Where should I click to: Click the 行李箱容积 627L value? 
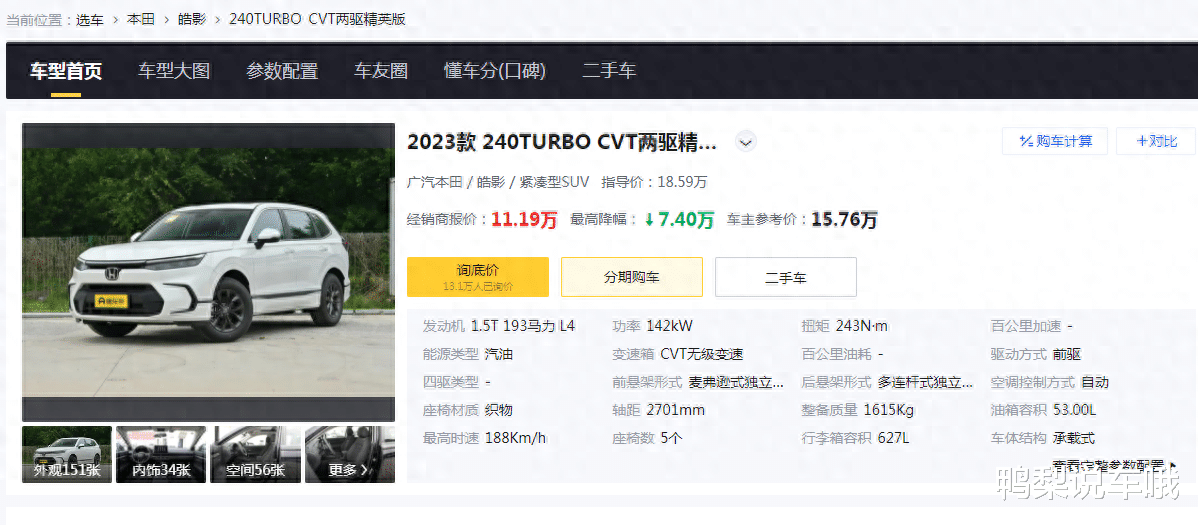pyautogui.click(x=893, y=439)
